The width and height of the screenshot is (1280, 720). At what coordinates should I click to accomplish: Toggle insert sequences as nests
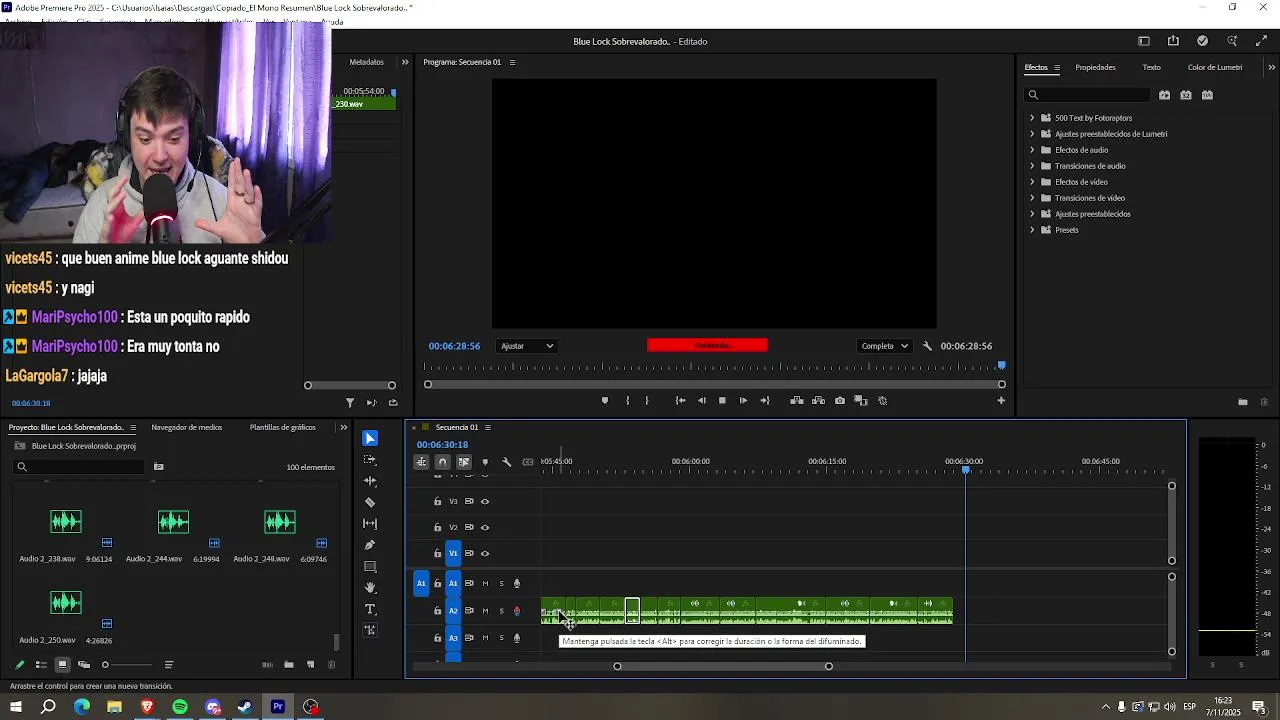tap(421, 462)
